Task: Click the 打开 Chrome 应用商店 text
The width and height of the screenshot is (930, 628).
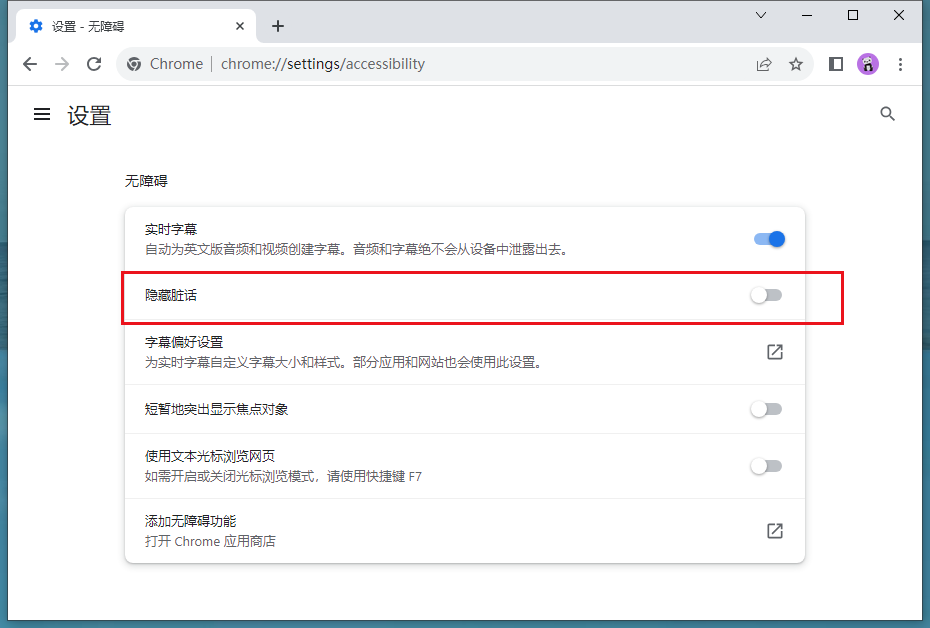Action: 210,541
